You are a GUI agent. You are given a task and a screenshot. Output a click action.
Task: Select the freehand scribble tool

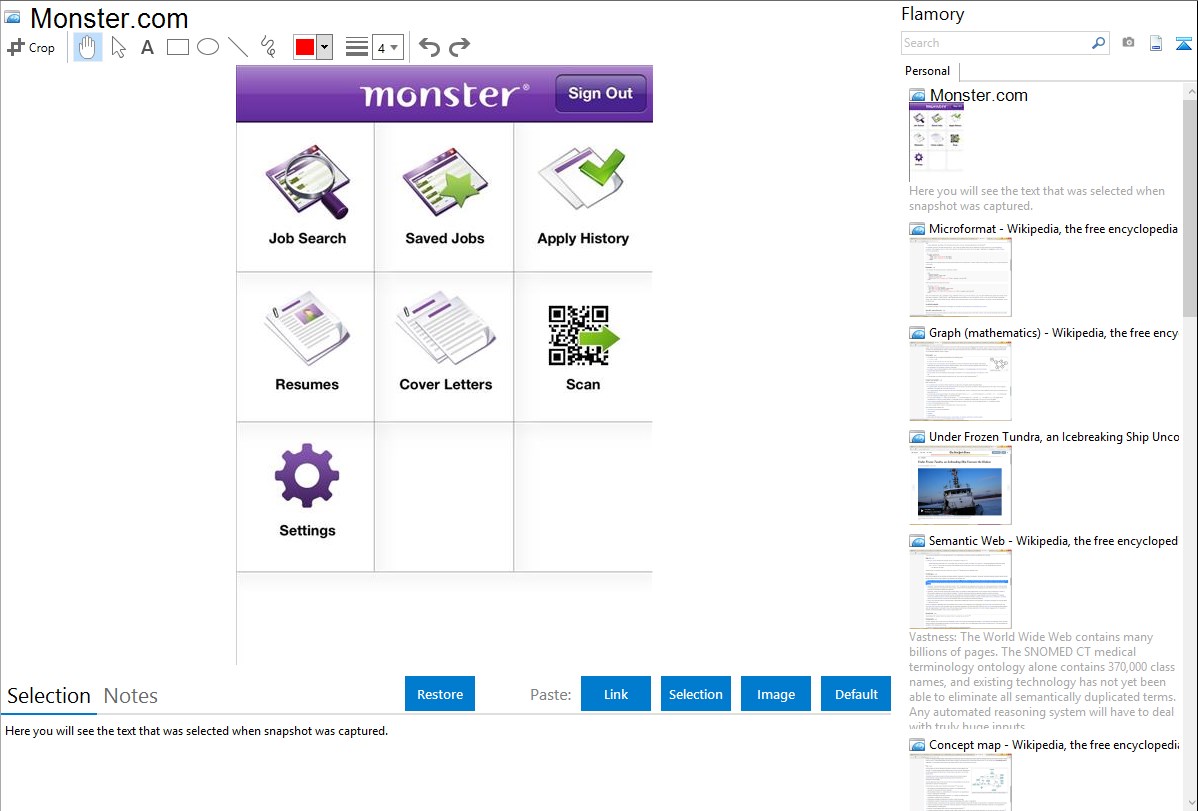click(x=268, y=47)
